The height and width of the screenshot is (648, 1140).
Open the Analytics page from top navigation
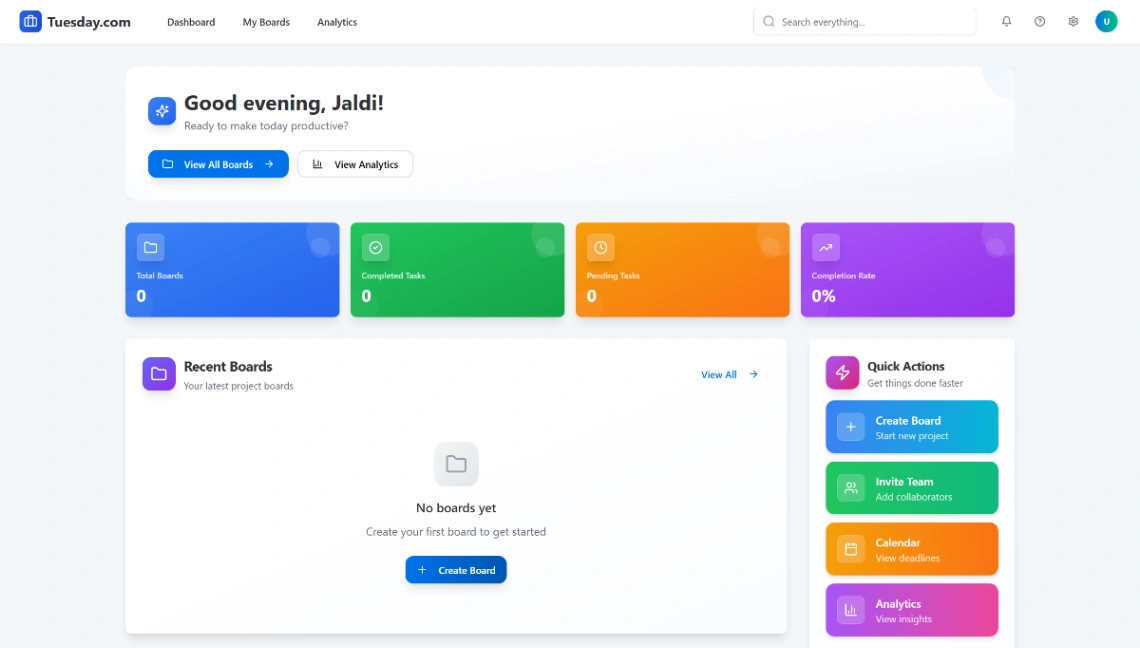[336, 21]
